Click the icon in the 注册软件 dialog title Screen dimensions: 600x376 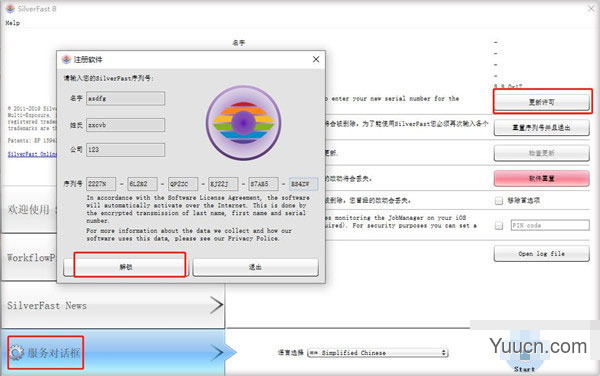pyautogui.click(x=66, y=59)
